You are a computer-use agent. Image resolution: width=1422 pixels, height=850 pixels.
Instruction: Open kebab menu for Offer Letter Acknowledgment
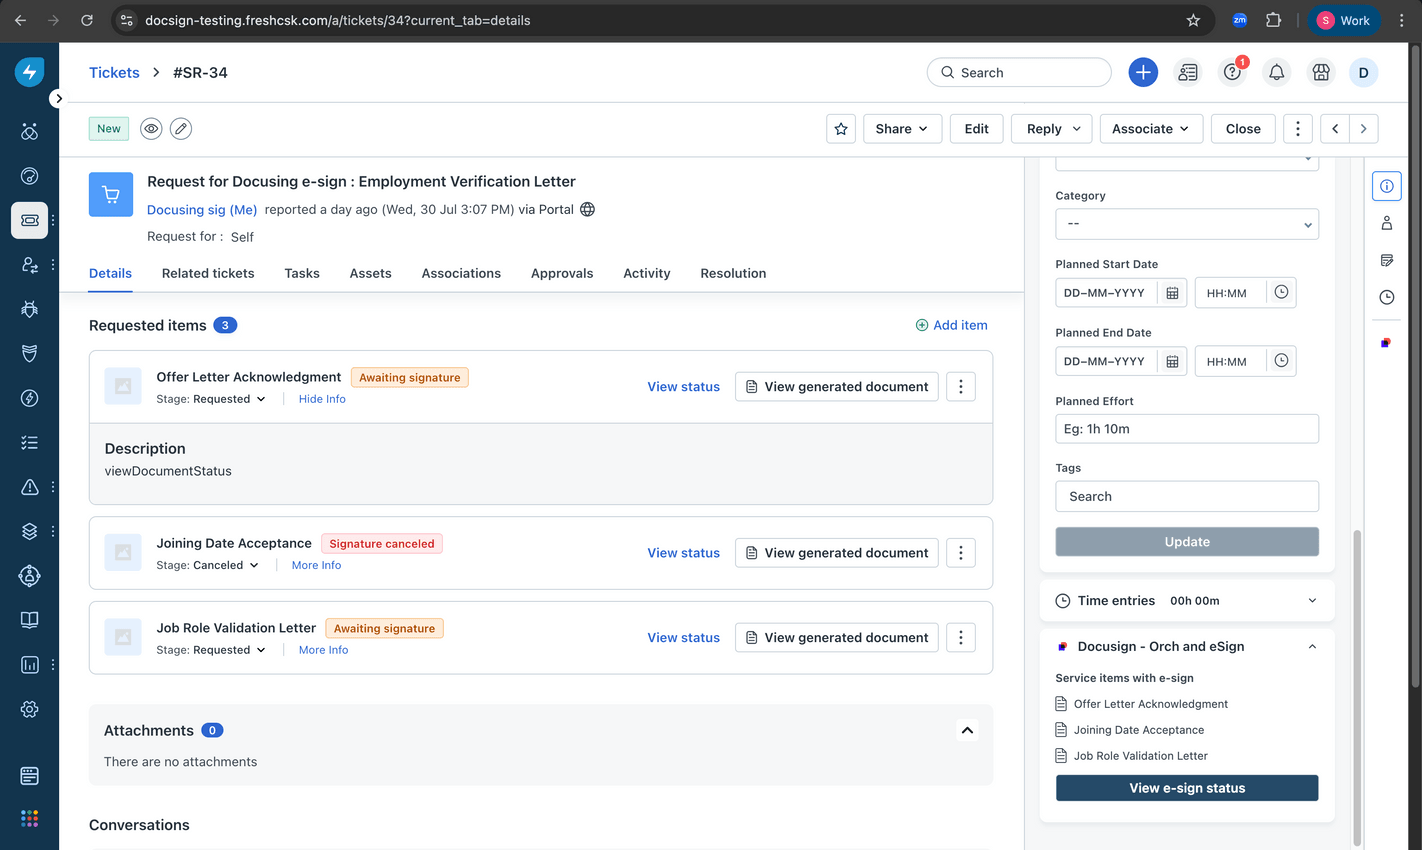961,387
